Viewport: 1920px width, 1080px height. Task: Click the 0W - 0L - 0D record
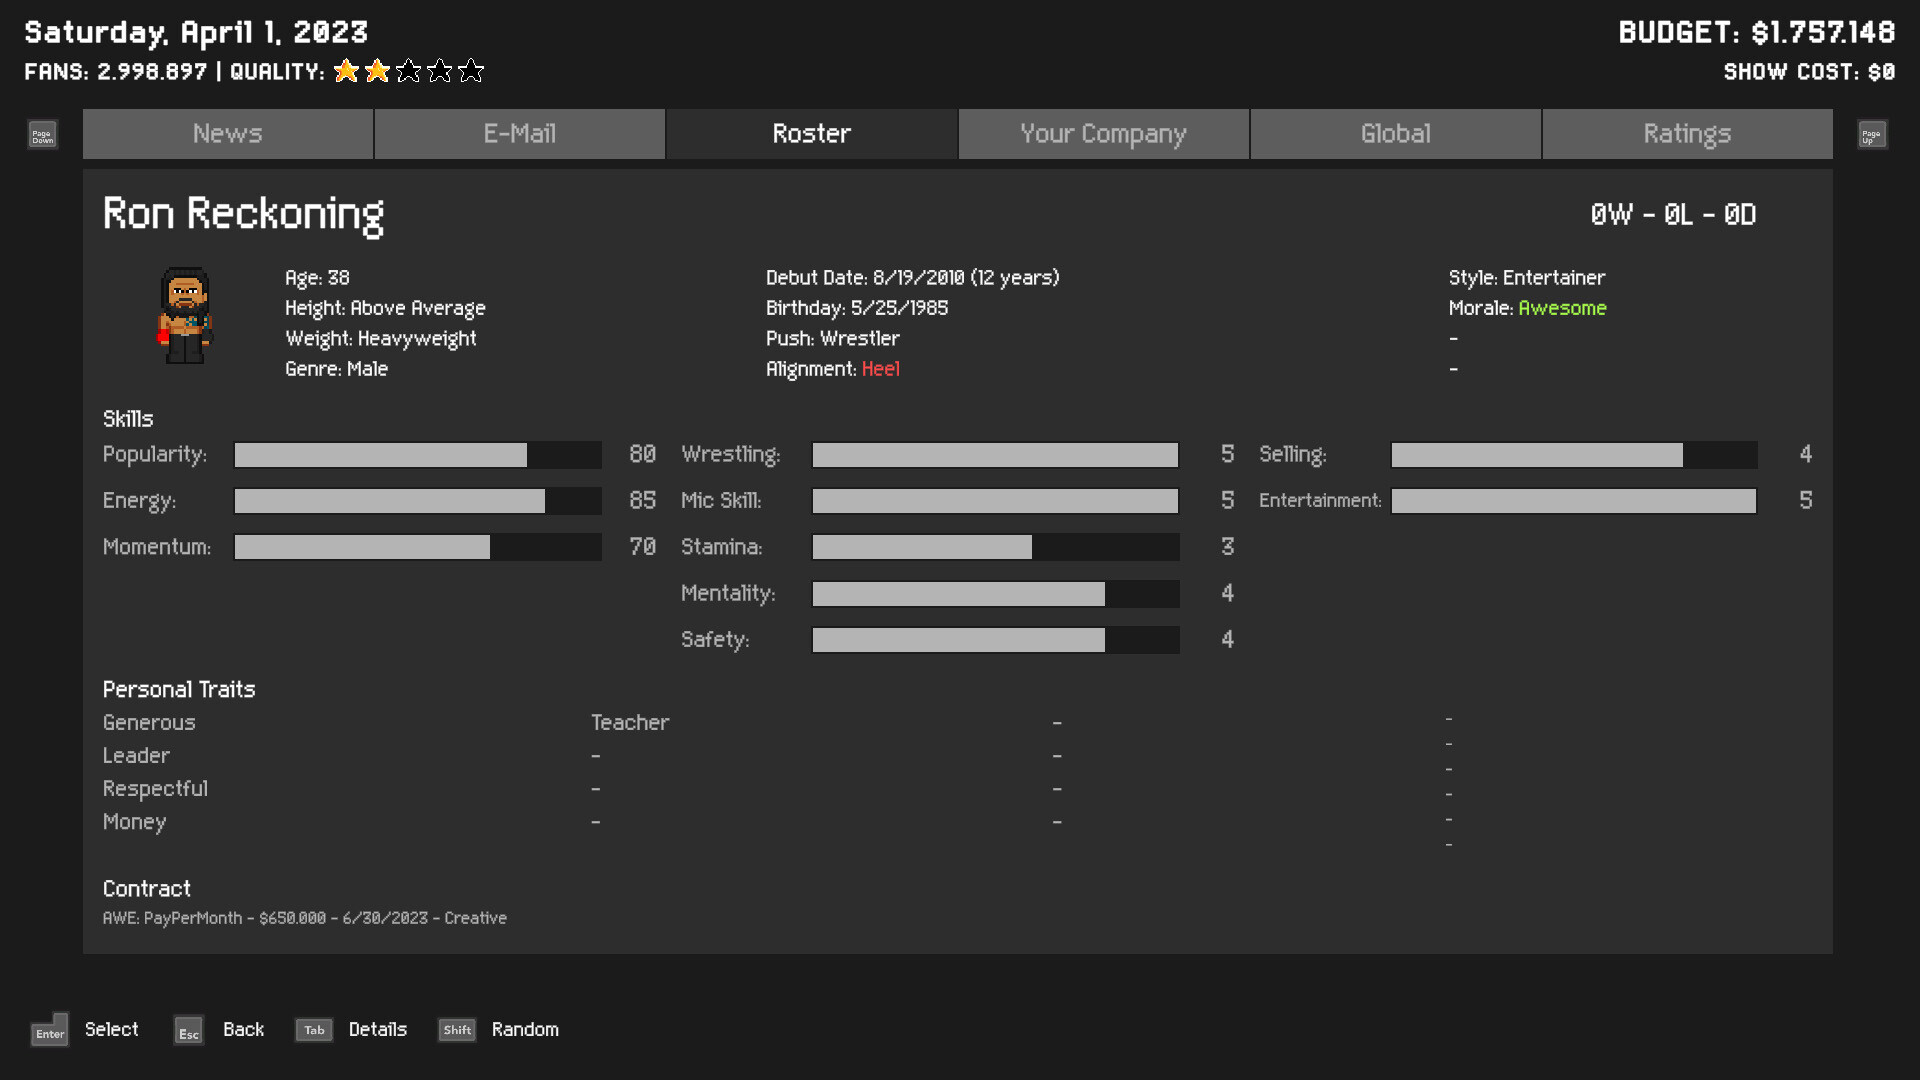1674,214
